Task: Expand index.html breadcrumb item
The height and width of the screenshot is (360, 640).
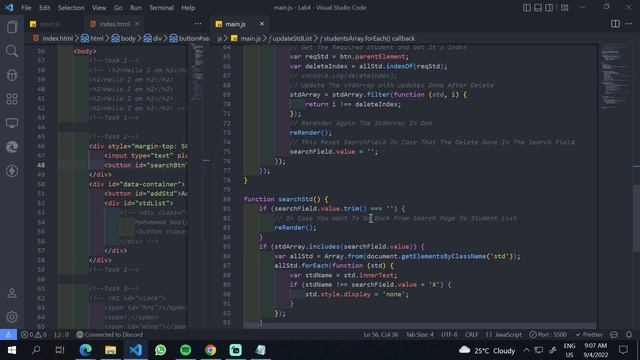Action: click(53, 38)
